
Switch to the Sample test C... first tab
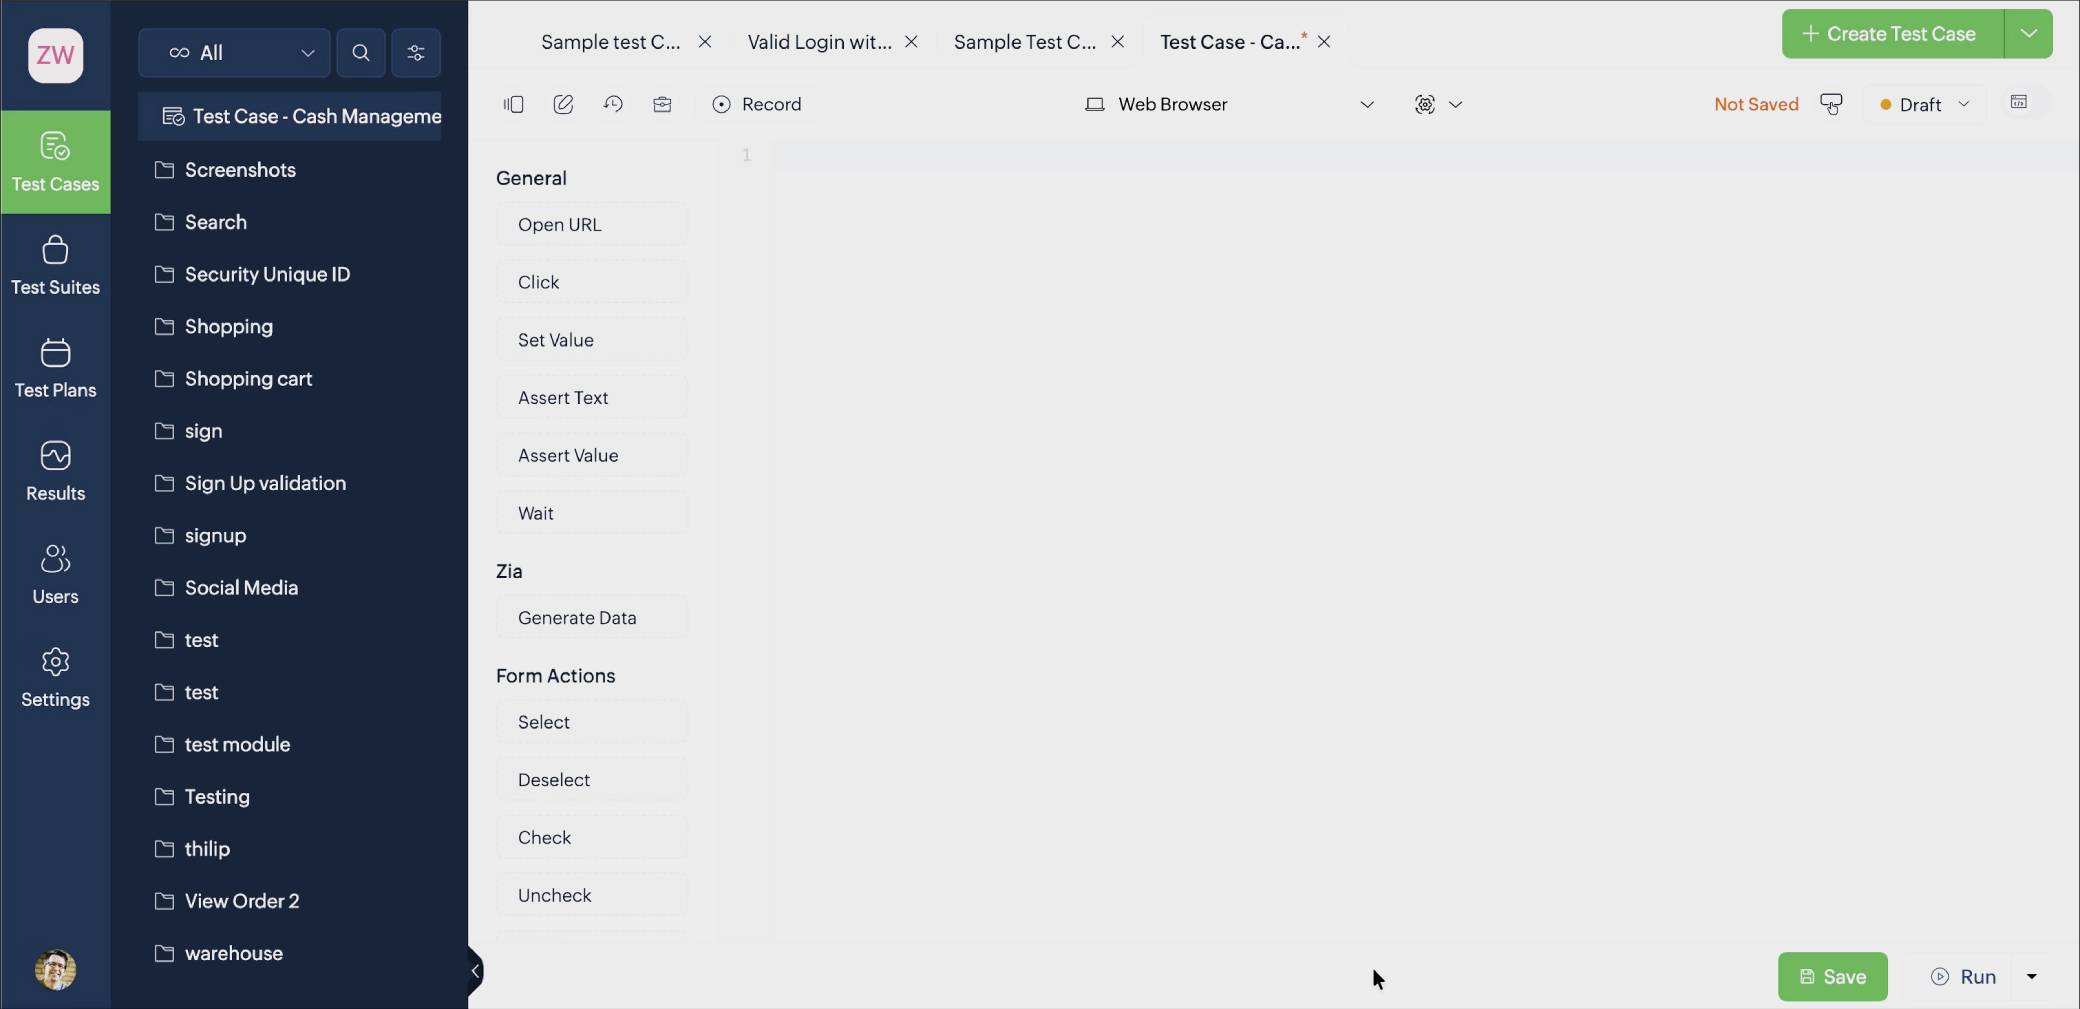[x=610, y=42]
